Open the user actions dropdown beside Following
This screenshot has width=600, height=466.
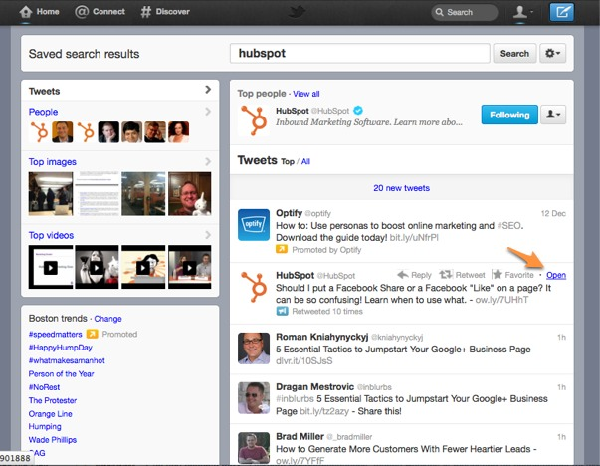[x=553, y=114]
